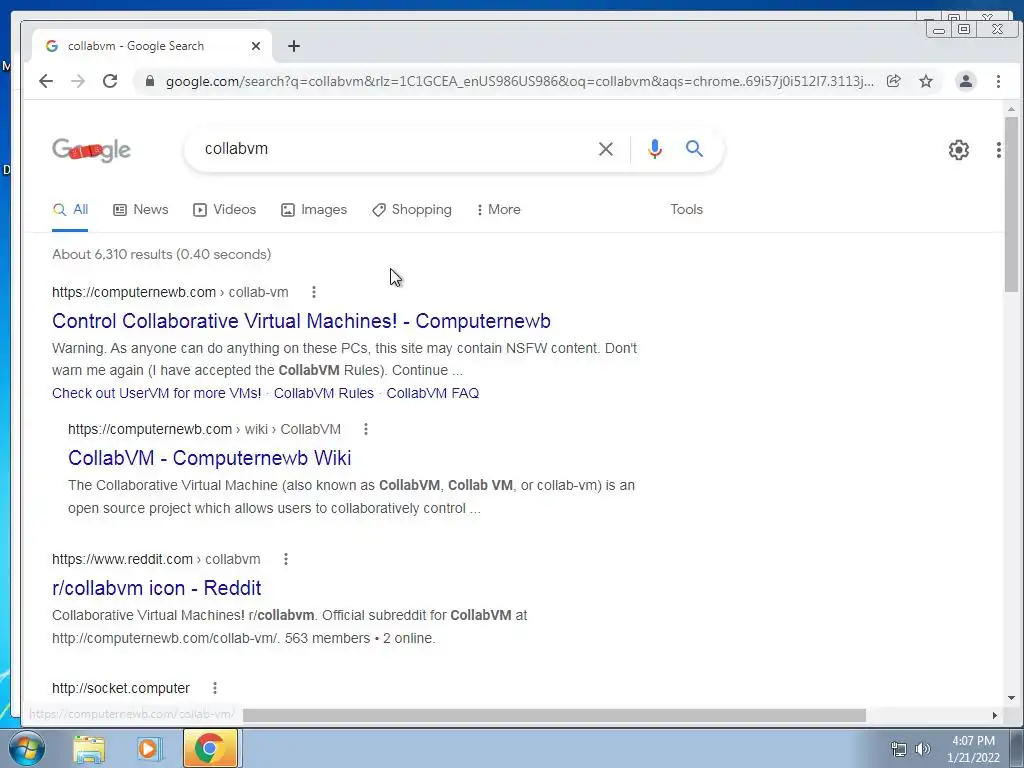Switch to the News tab
This screenshot has height=768, width=1024.
(140, 210)
